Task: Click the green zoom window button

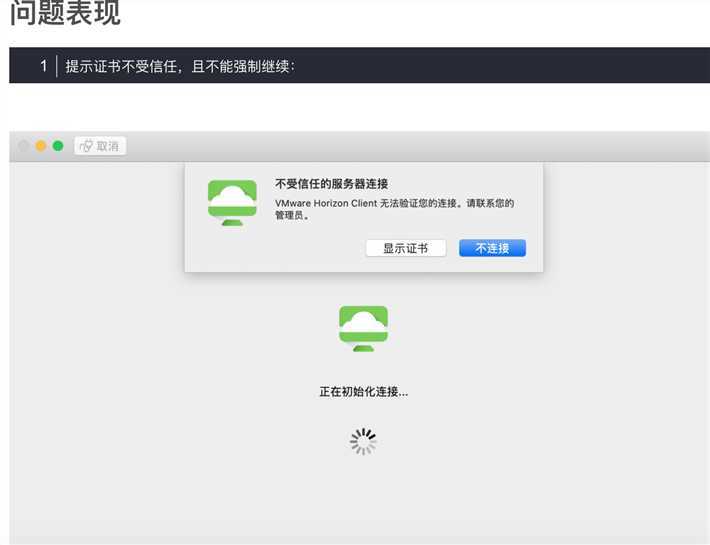Action: pyautogui.click(x=58, y=146)
